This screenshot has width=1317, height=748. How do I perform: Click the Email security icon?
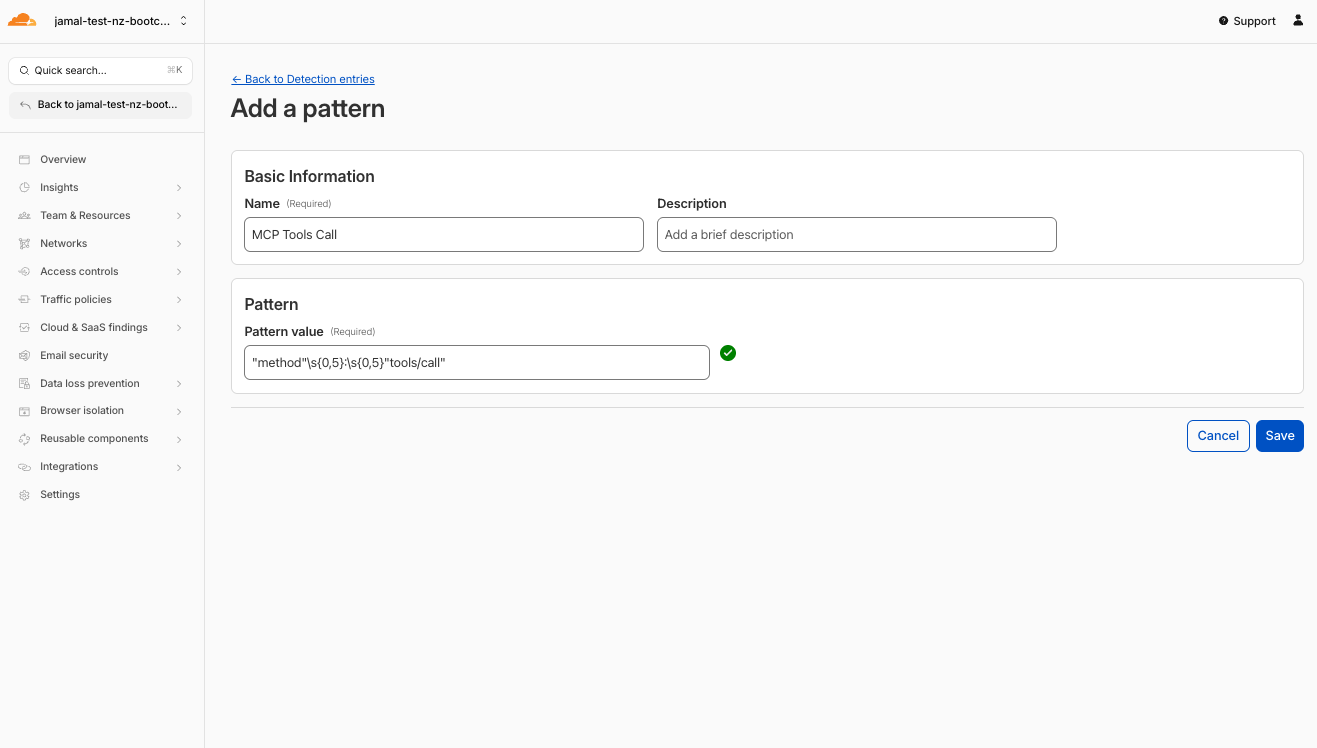(x=25, y=356)
